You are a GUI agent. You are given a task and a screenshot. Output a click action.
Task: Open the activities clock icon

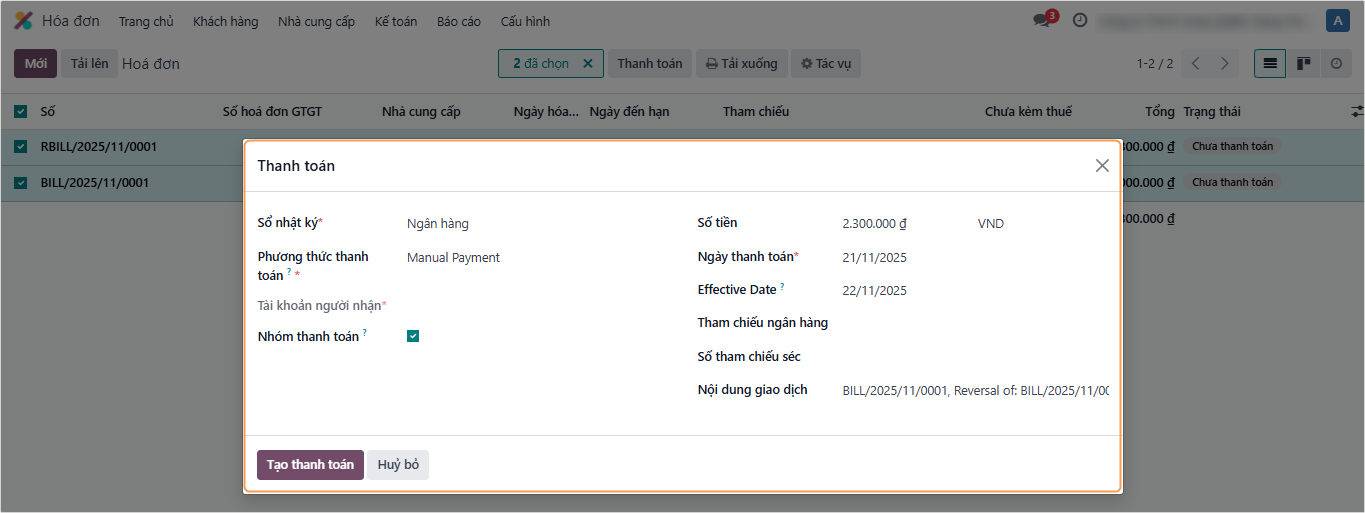(1080, 20)
